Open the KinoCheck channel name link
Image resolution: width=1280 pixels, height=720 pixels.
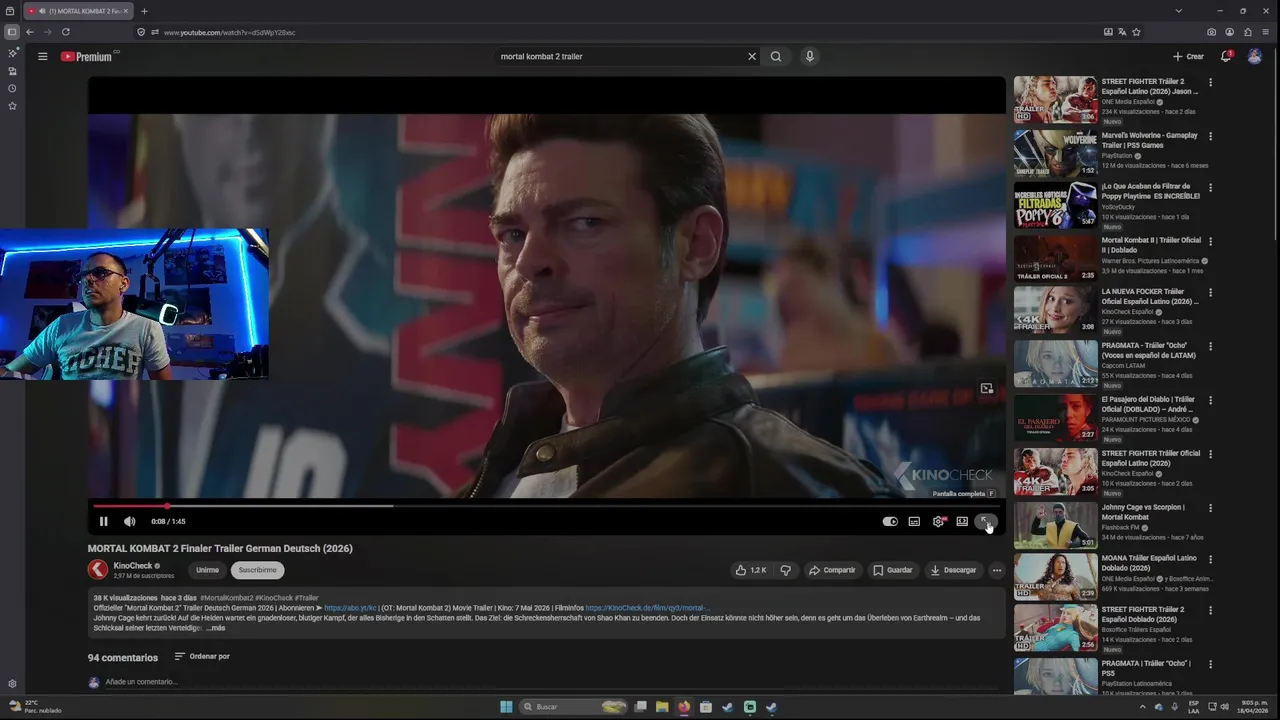click(133, 565)
